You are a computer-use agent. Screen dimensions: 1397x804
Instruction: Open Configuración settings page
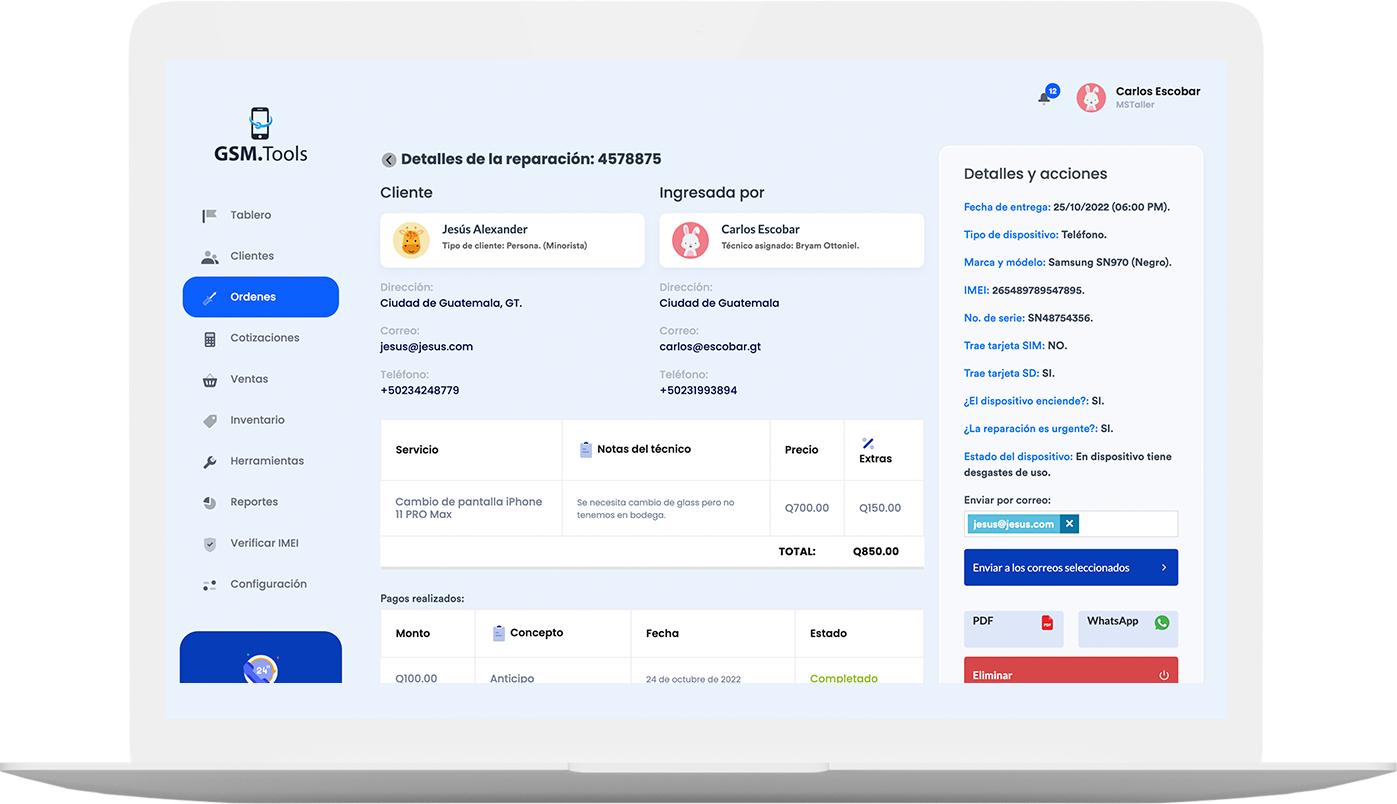268,584
